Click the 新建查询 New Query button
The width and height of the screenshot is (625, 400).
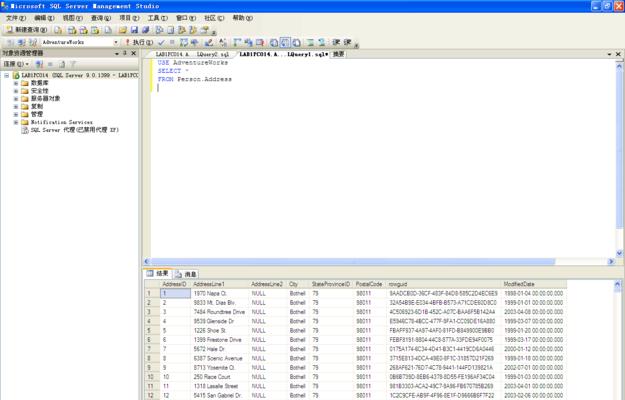(27, 30)
